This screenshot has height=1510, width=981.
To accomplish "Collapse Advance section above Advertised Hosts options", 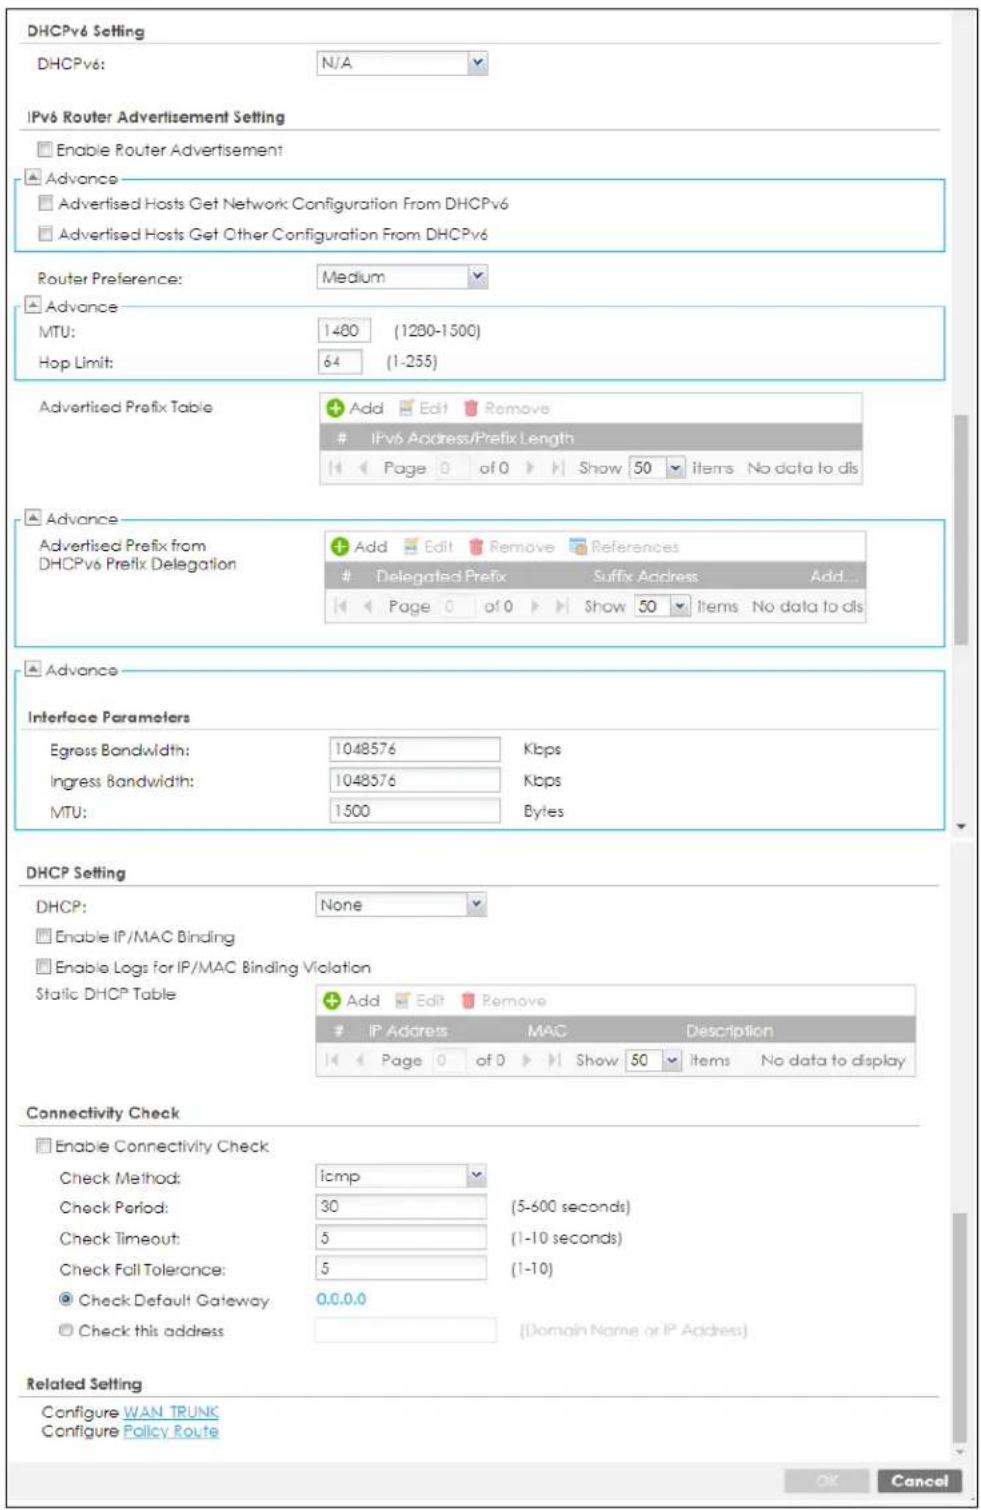I will tap(33, 177).
